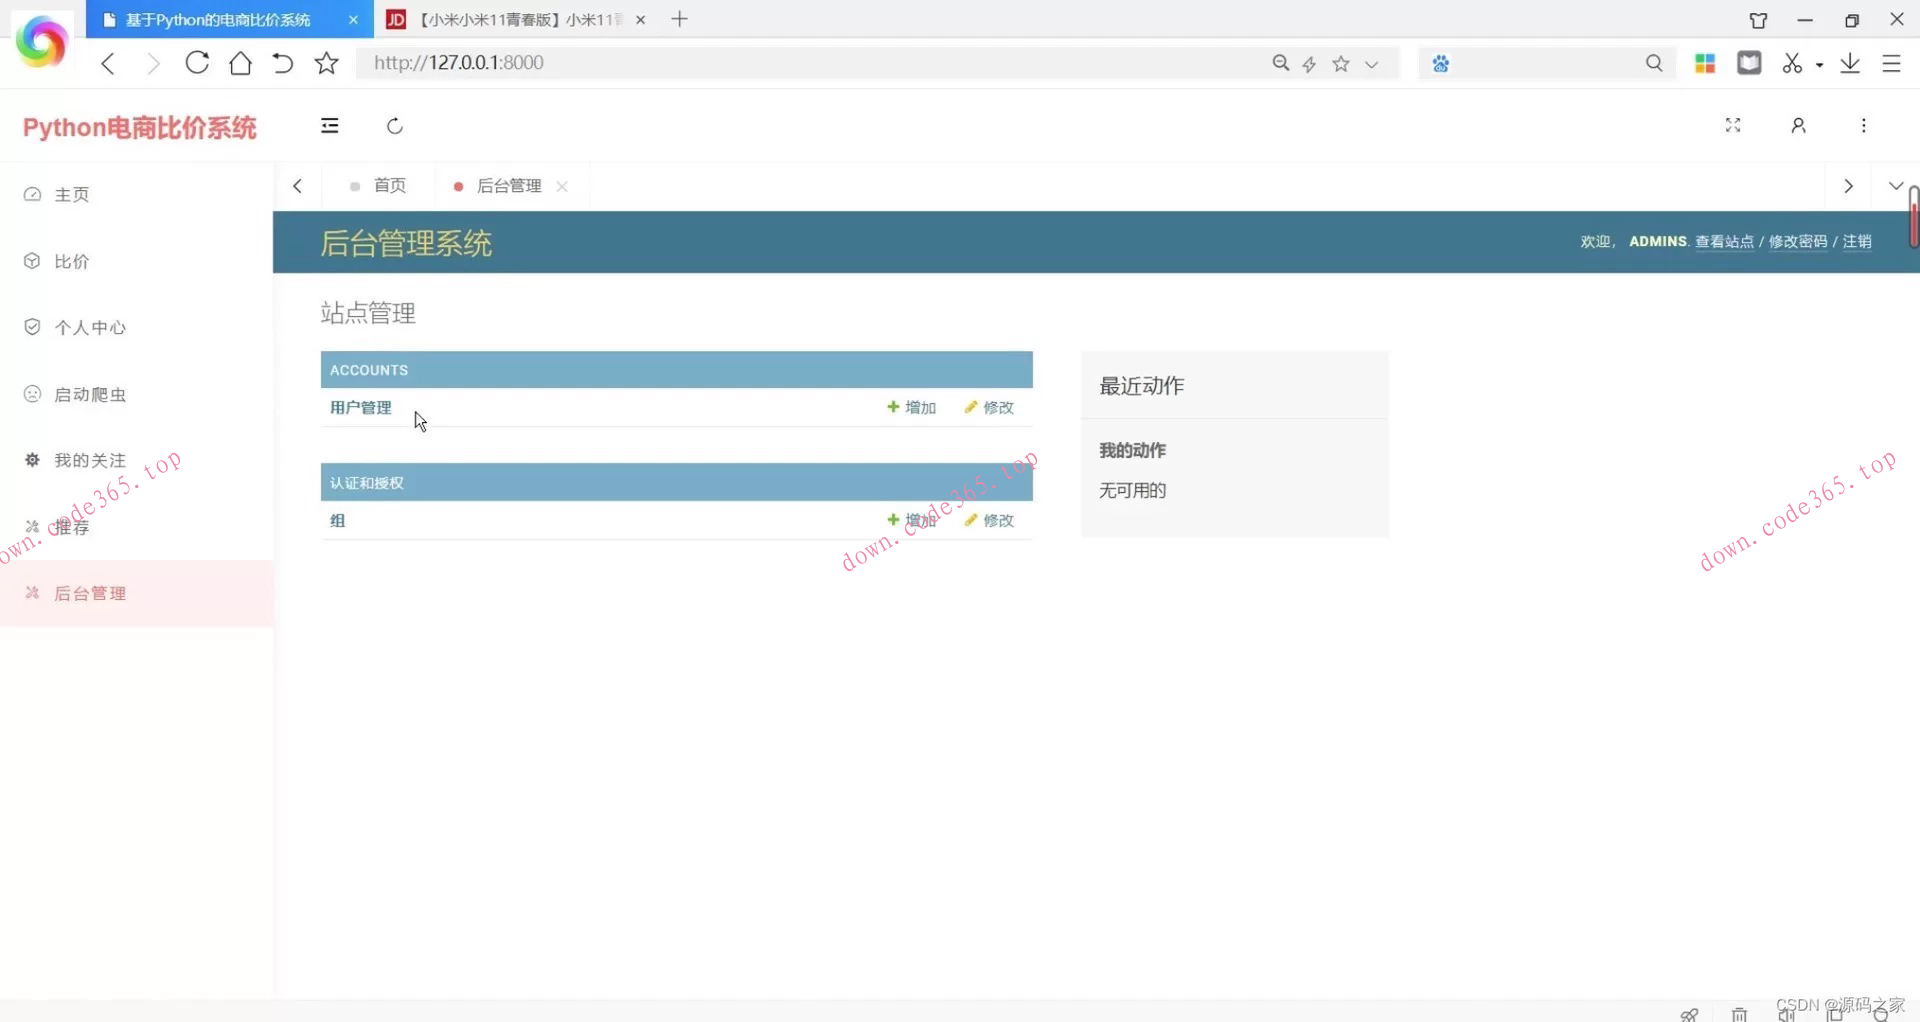Bookmark page with star icon left of address bar
The width and height of the screenshot is (1920, 1022).
[x=326, y=63]
